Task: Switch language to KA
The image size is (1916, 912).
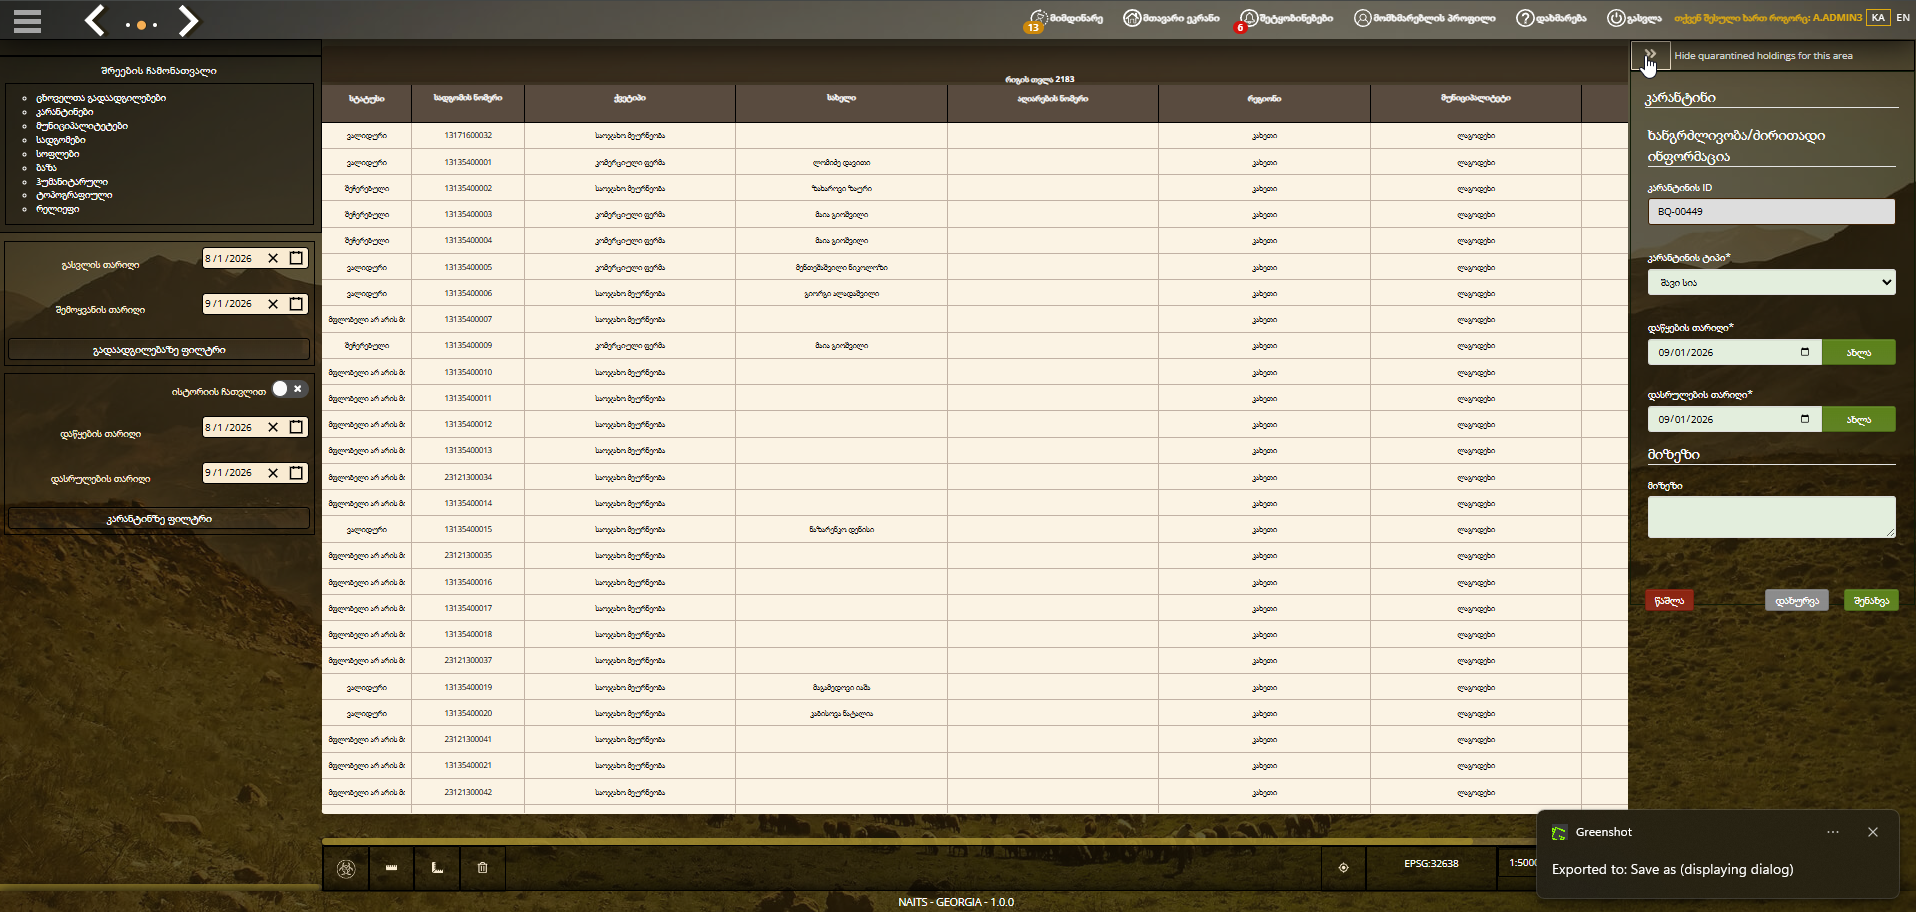Action: [x=1878, y=17]
